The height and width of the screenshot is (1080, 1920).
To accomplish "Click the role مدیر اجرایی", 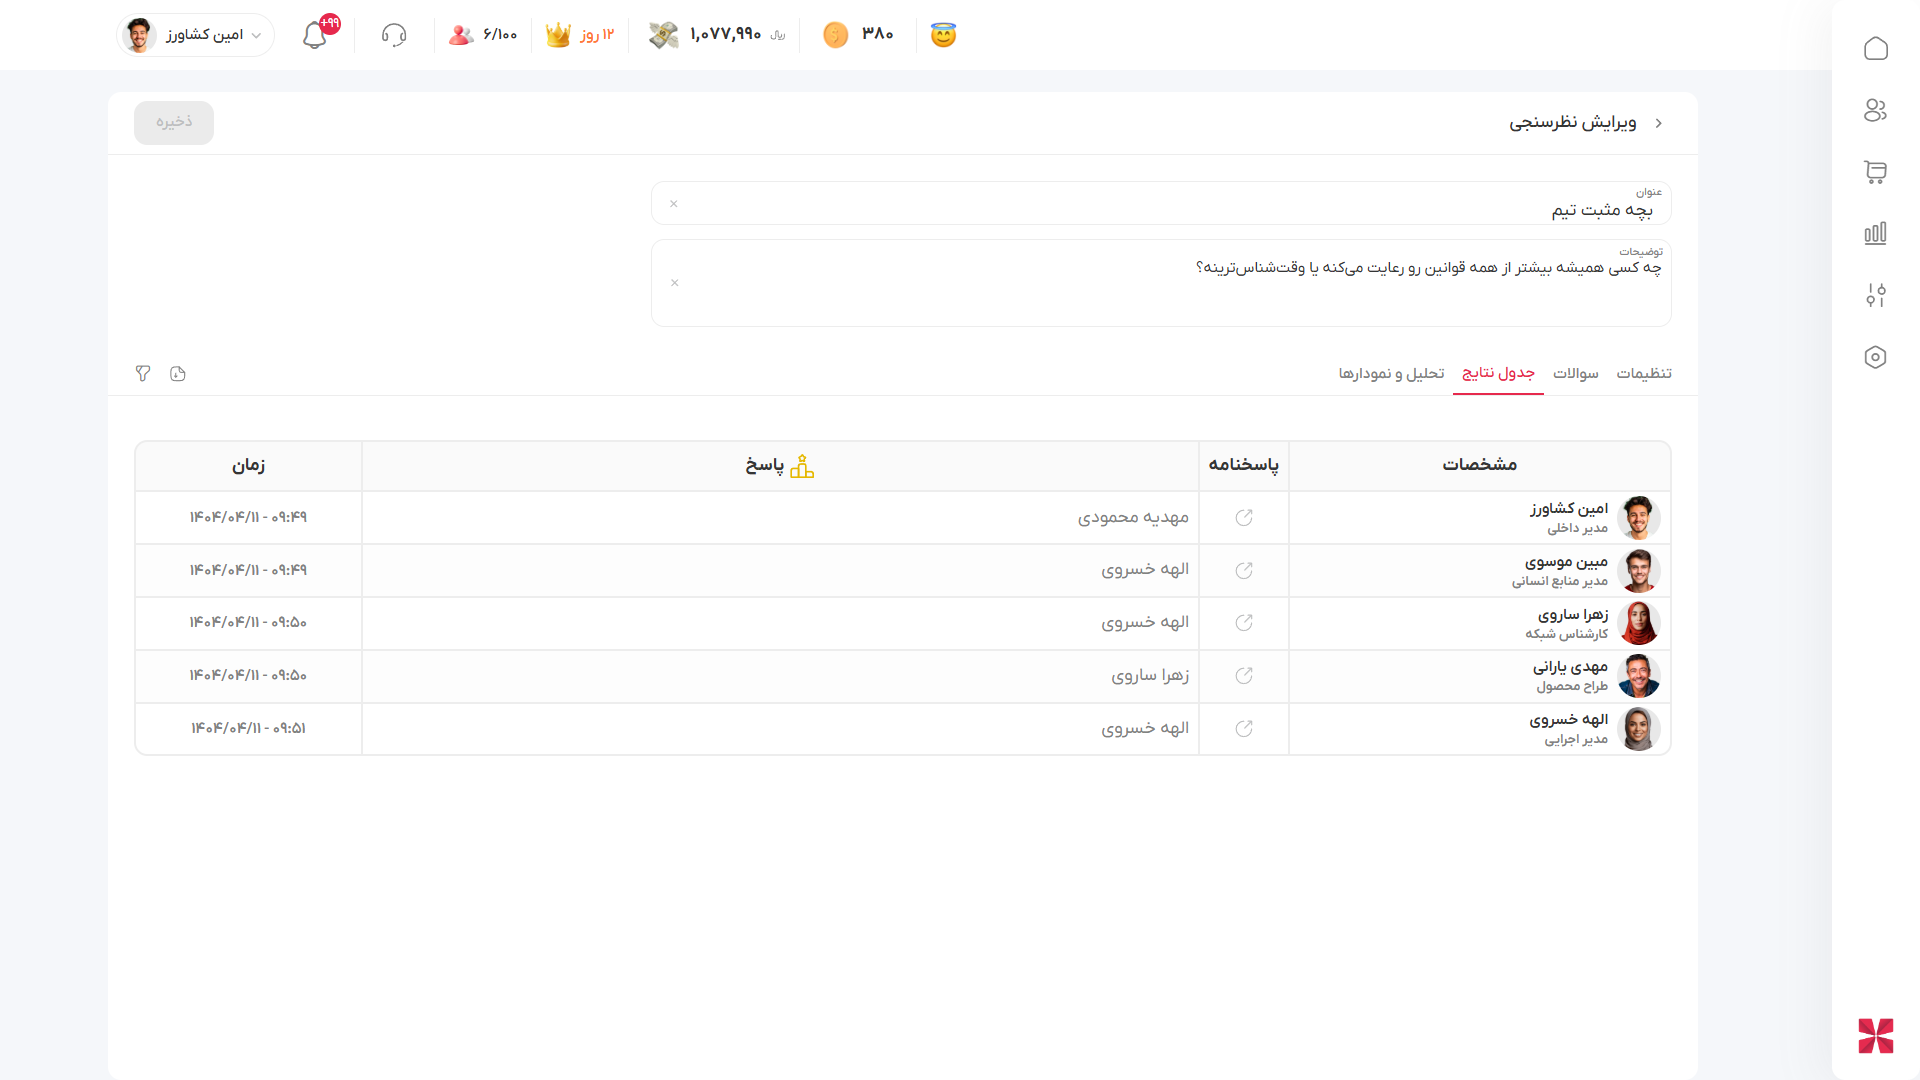I will coord(1576,739).
